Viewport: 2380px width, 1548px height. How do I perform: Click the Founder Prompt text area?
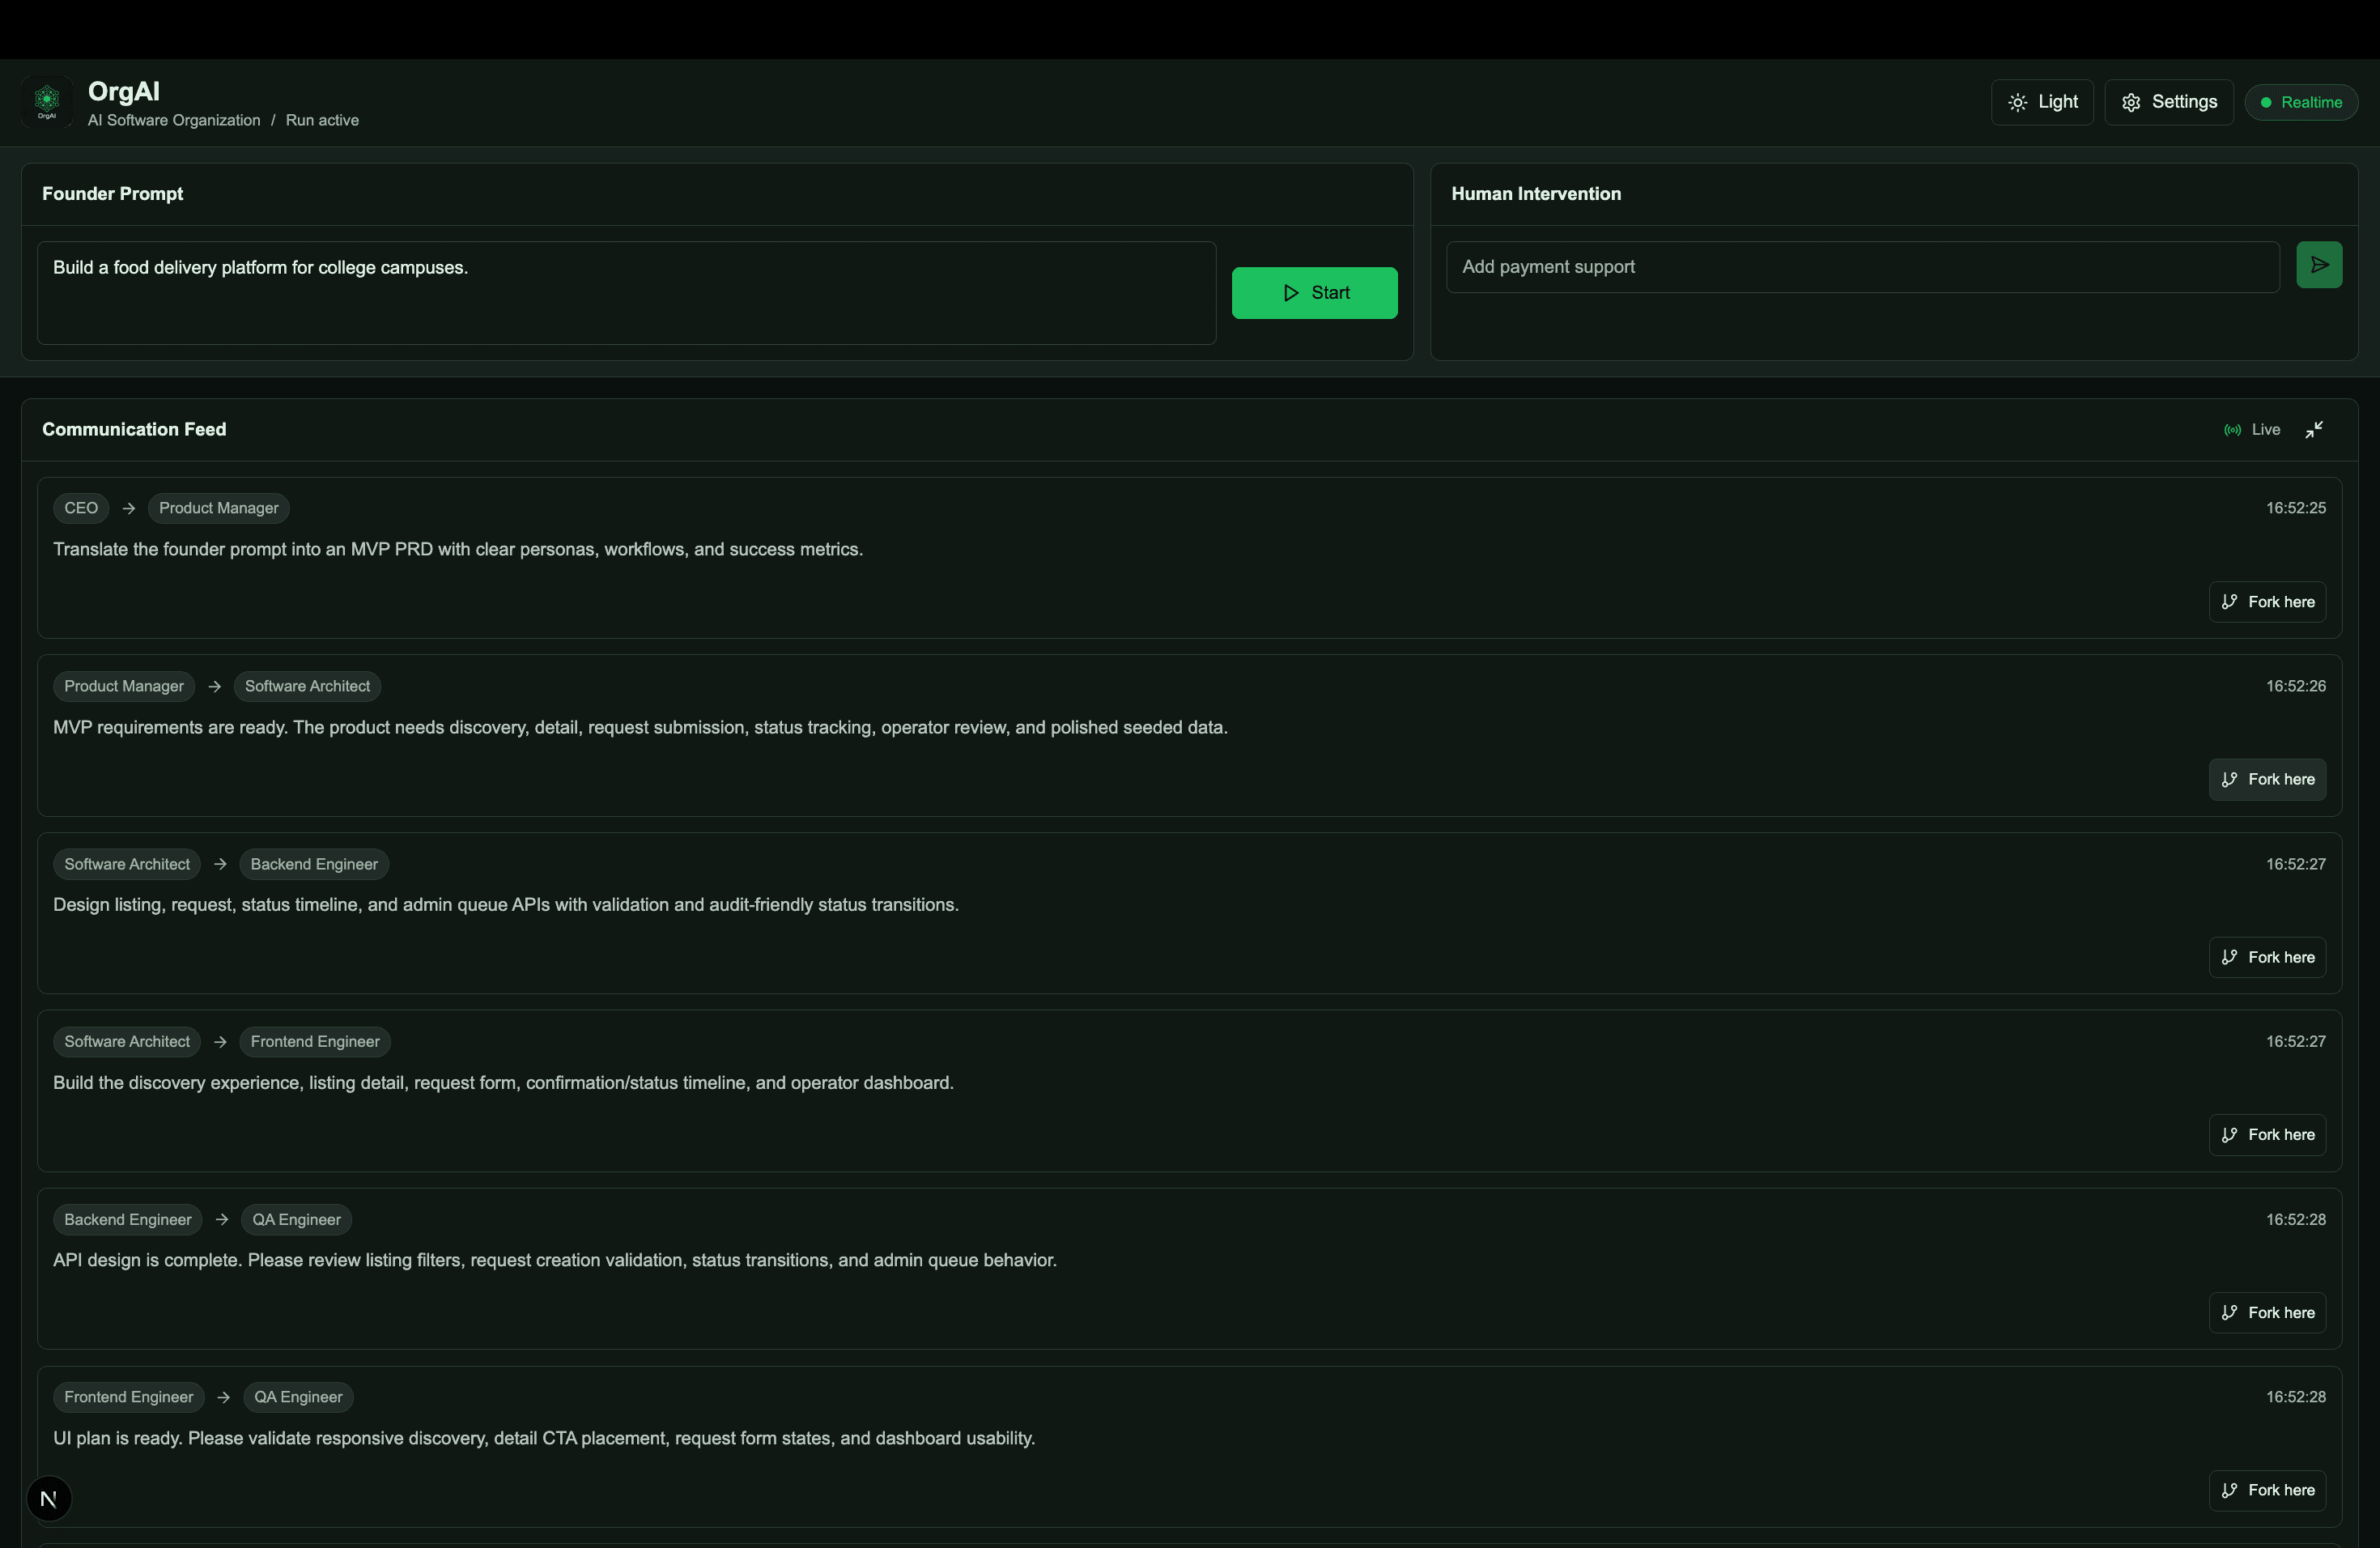[x=626, y=293]
